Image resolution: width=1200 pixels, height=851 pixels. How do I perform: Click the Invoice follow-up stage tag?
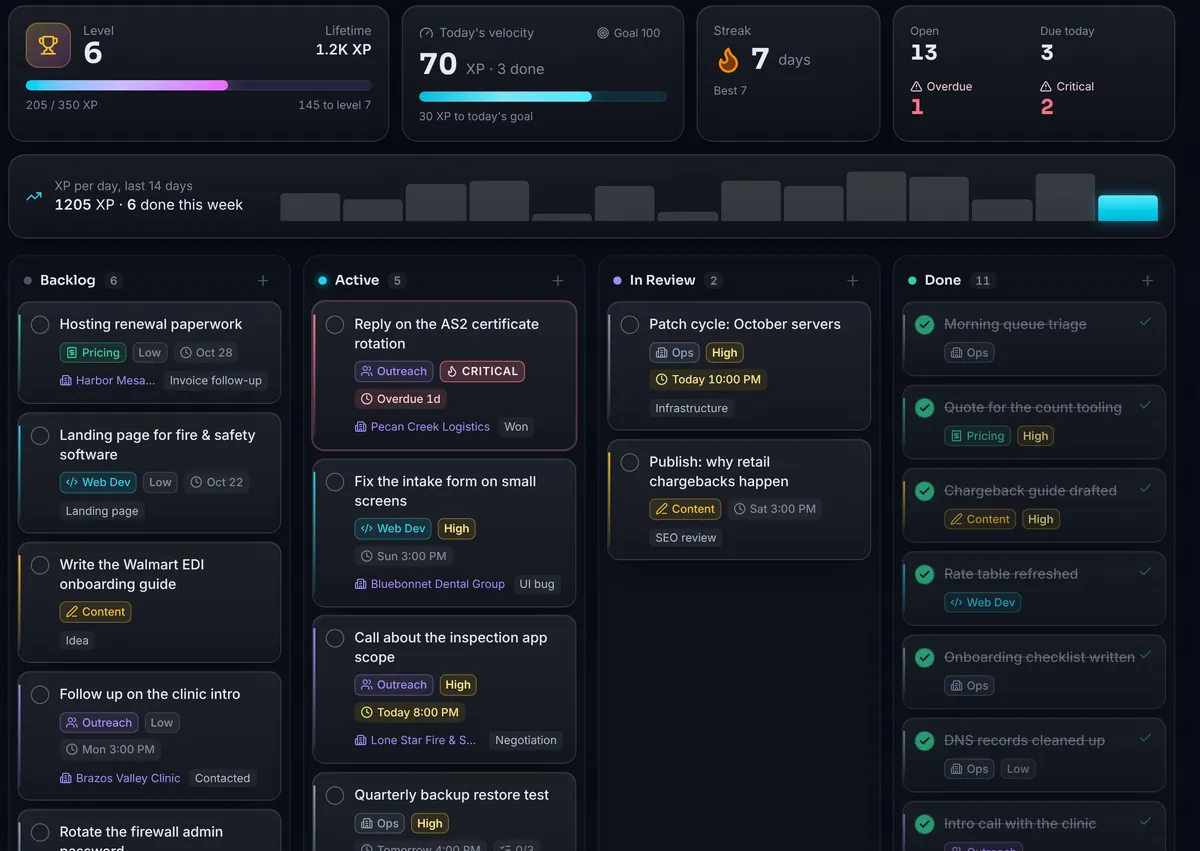pos(215,381)
